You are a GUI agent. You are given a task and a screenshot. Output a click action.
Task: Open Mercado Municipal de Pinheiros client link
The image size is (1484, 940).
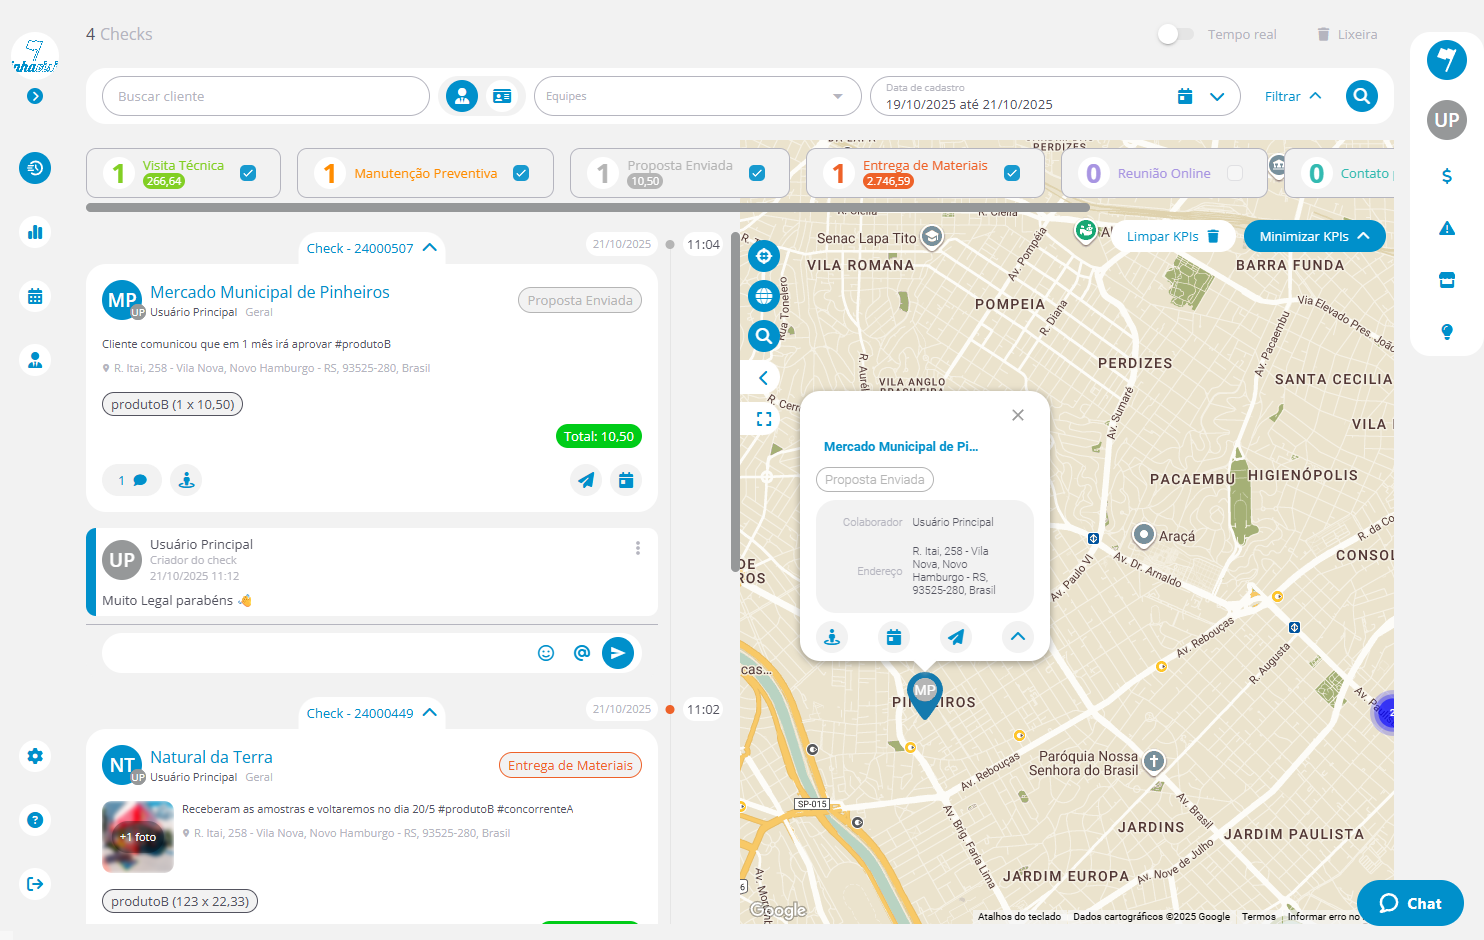[270, 292]
